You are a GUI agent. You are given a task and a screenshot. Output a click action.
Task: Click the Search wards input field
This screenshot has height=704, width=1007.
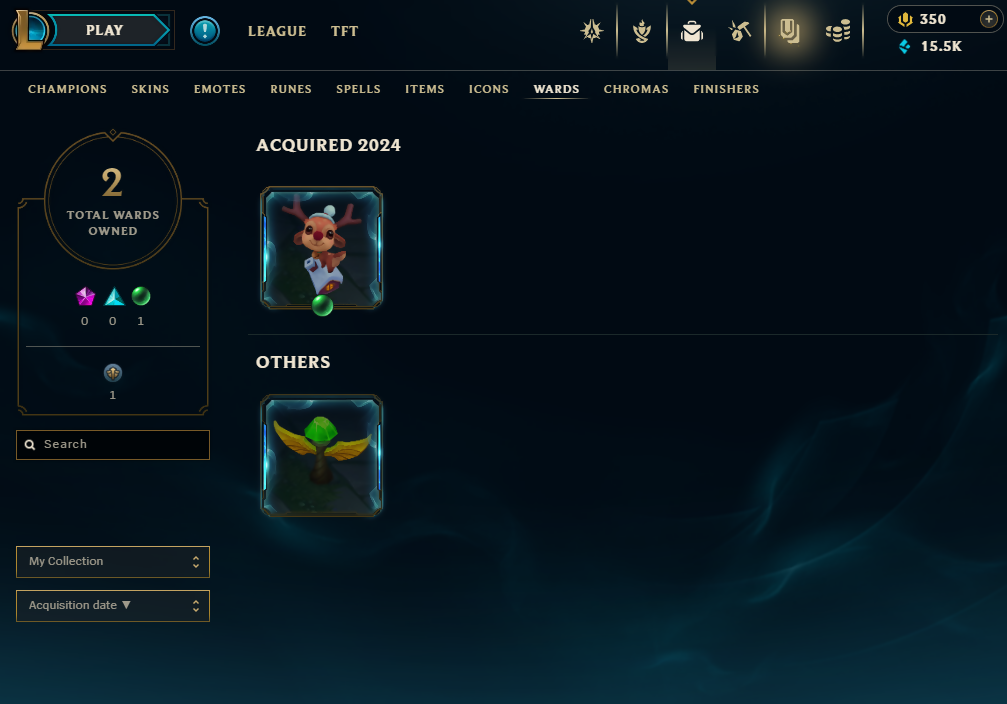click(x=113, y=444)
